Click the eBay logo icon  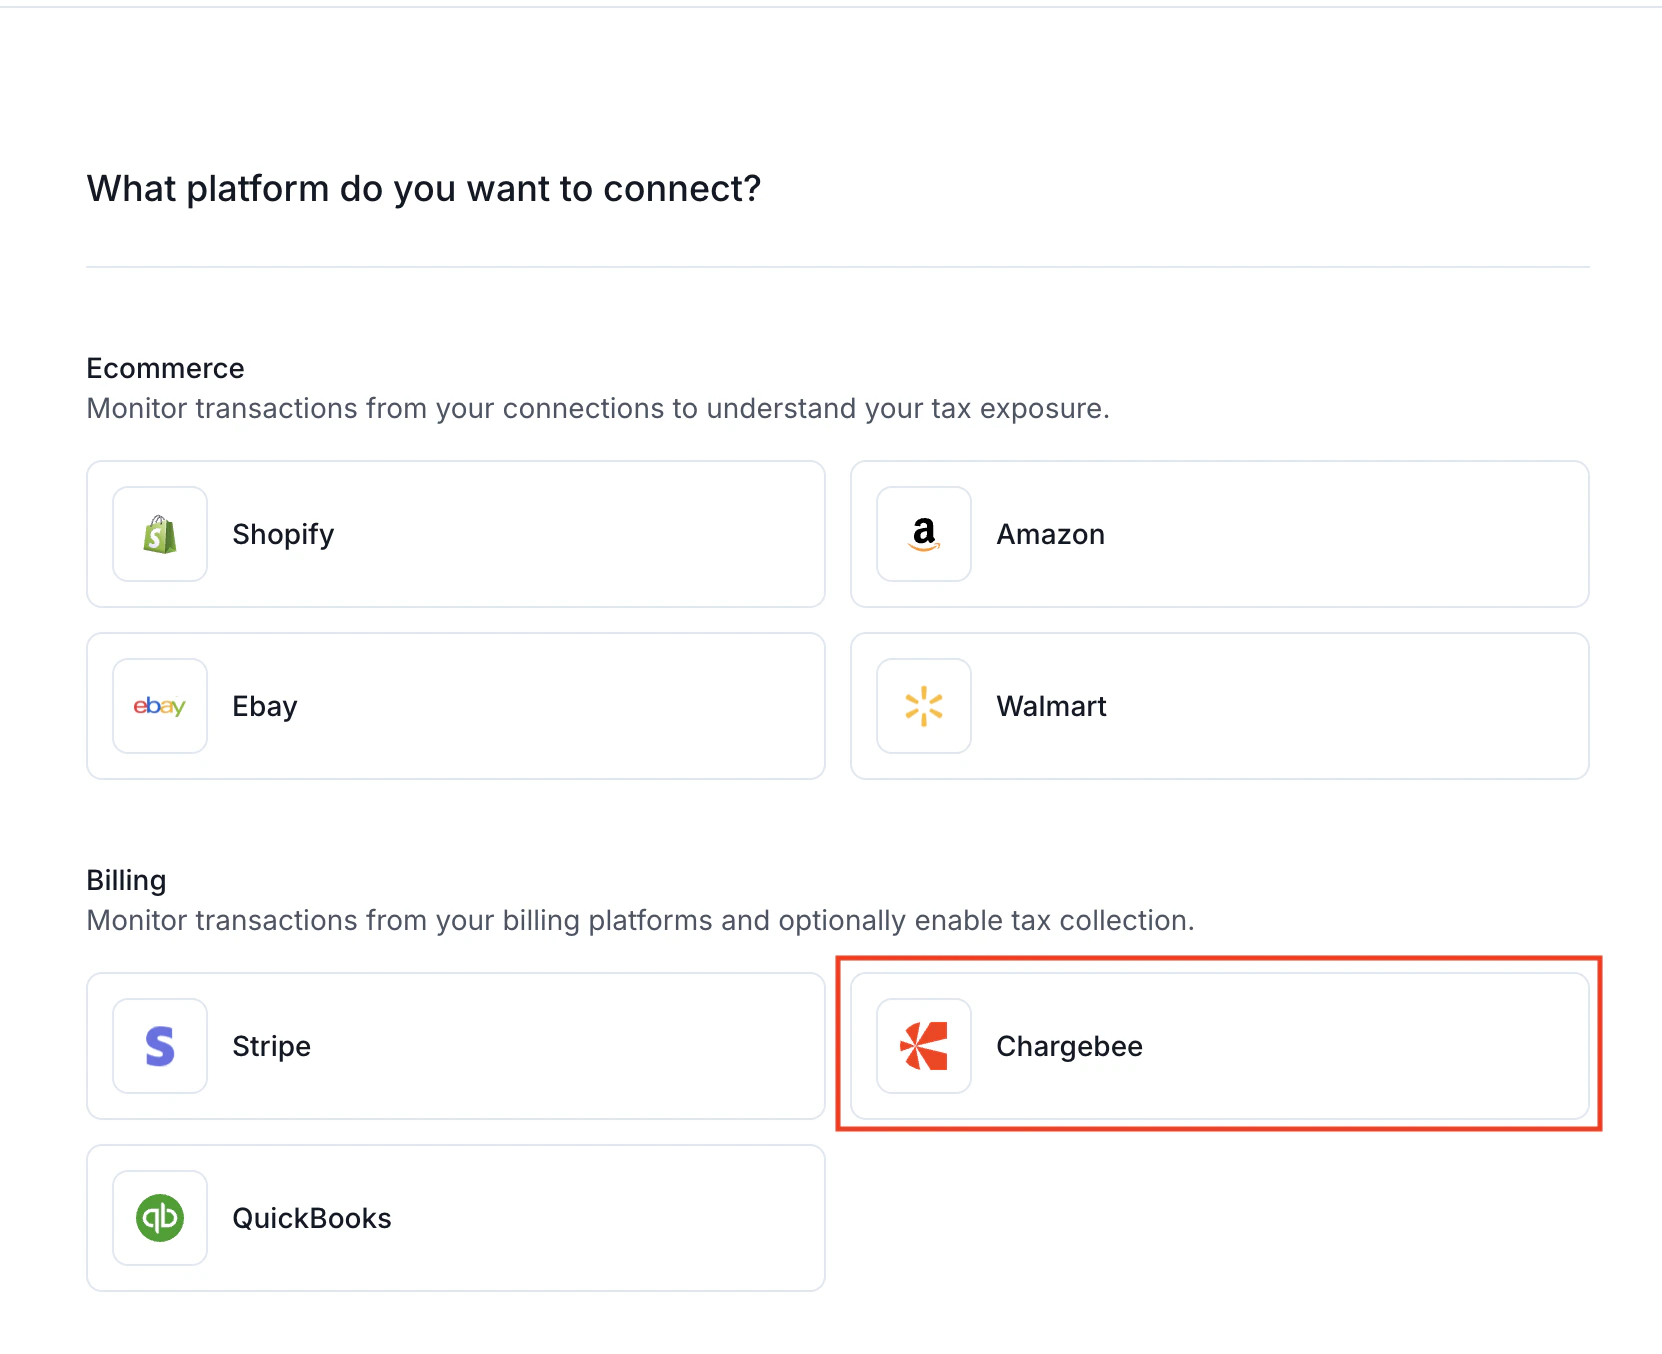pyautogui.click(x=160, y=706)
